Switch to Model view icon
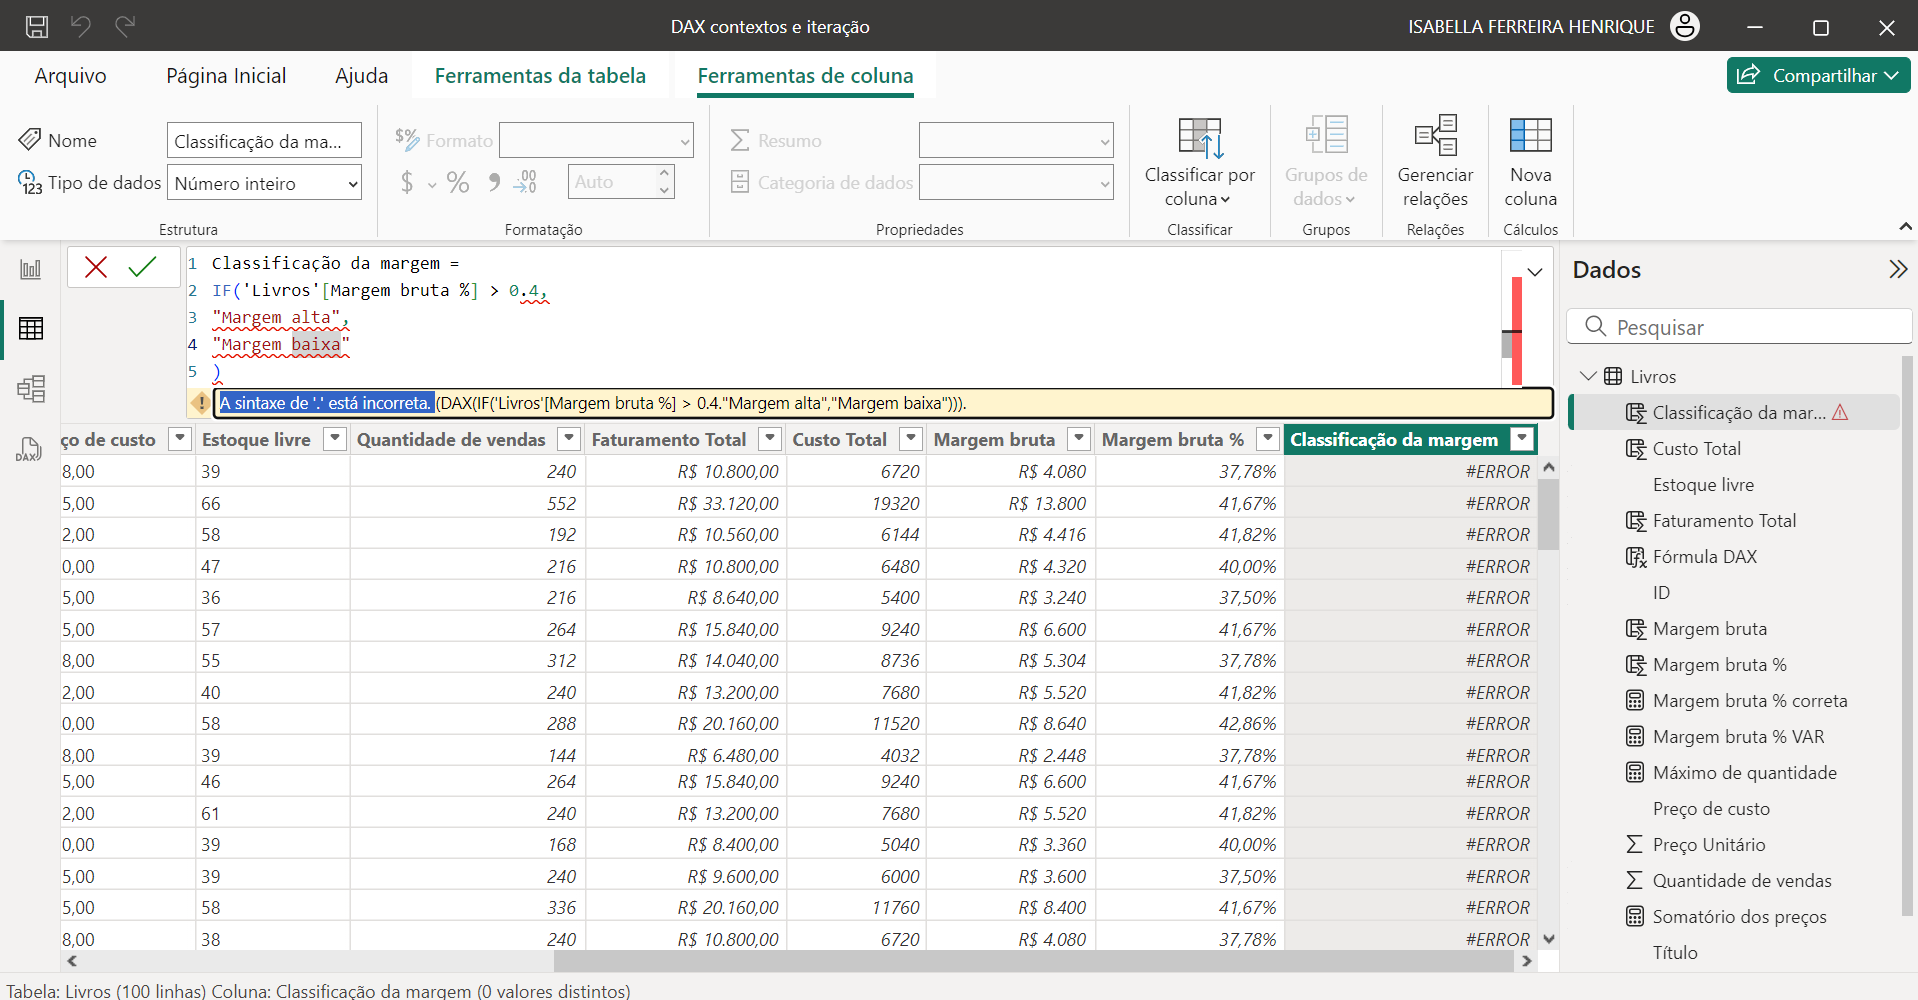This screenshot has width=1918, height=1000. click(31, 388)
